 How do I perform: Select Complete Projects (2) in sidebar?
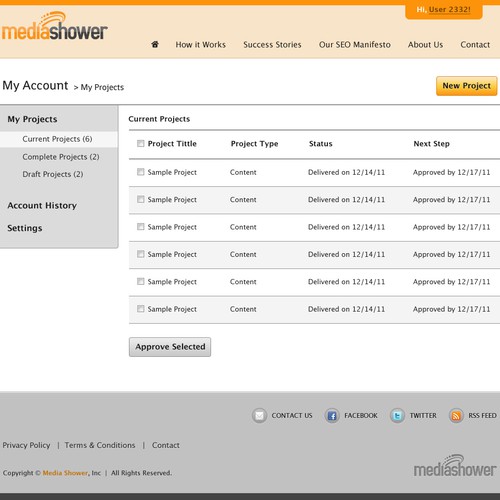pyautogui.click(x=61, y=157)
